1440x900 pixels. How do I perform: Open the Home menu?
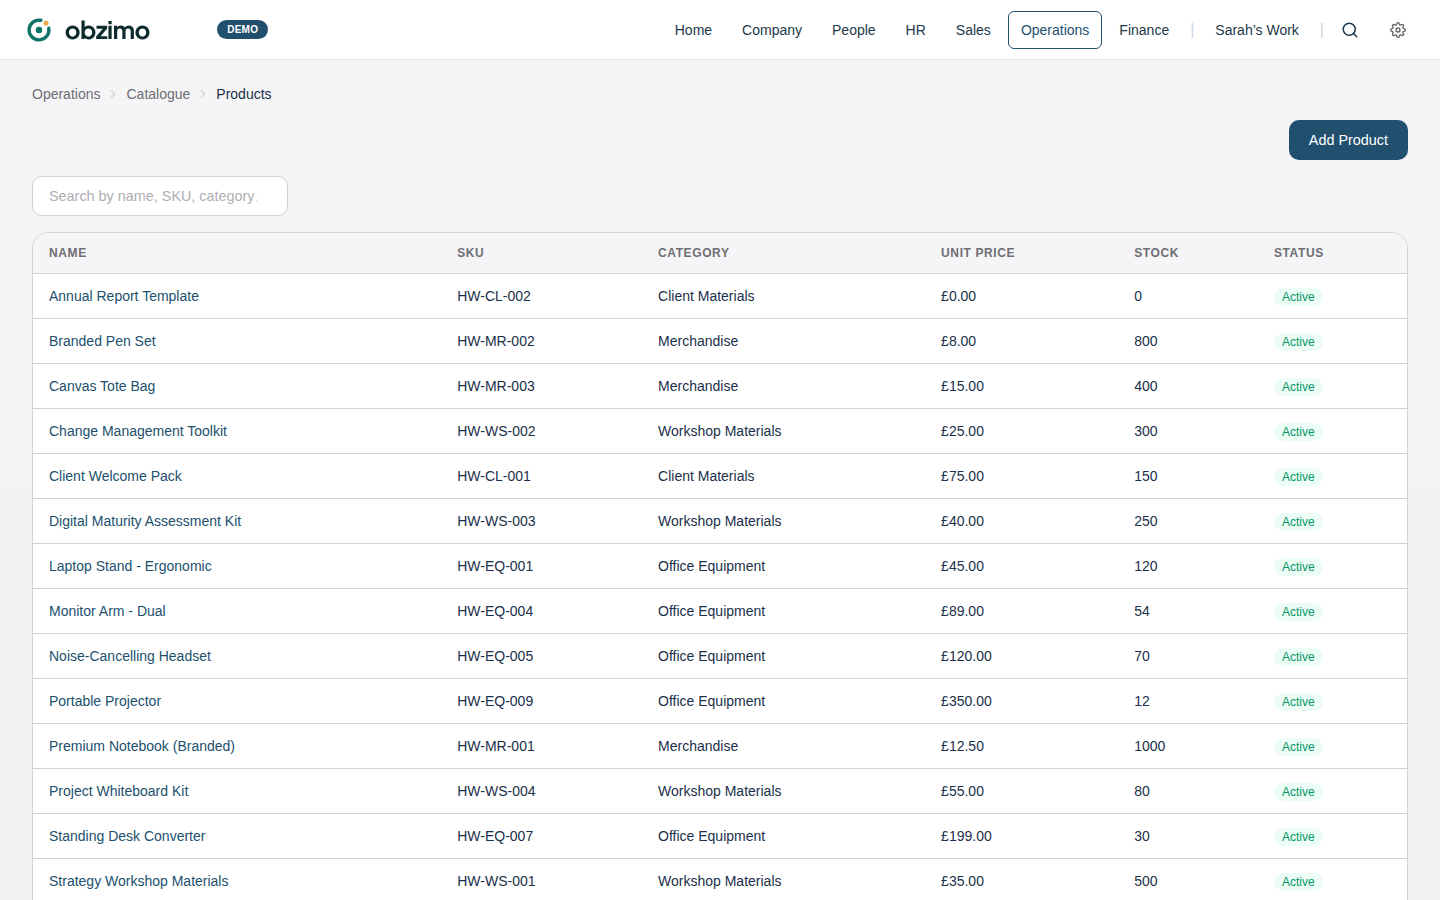[693, 30]
